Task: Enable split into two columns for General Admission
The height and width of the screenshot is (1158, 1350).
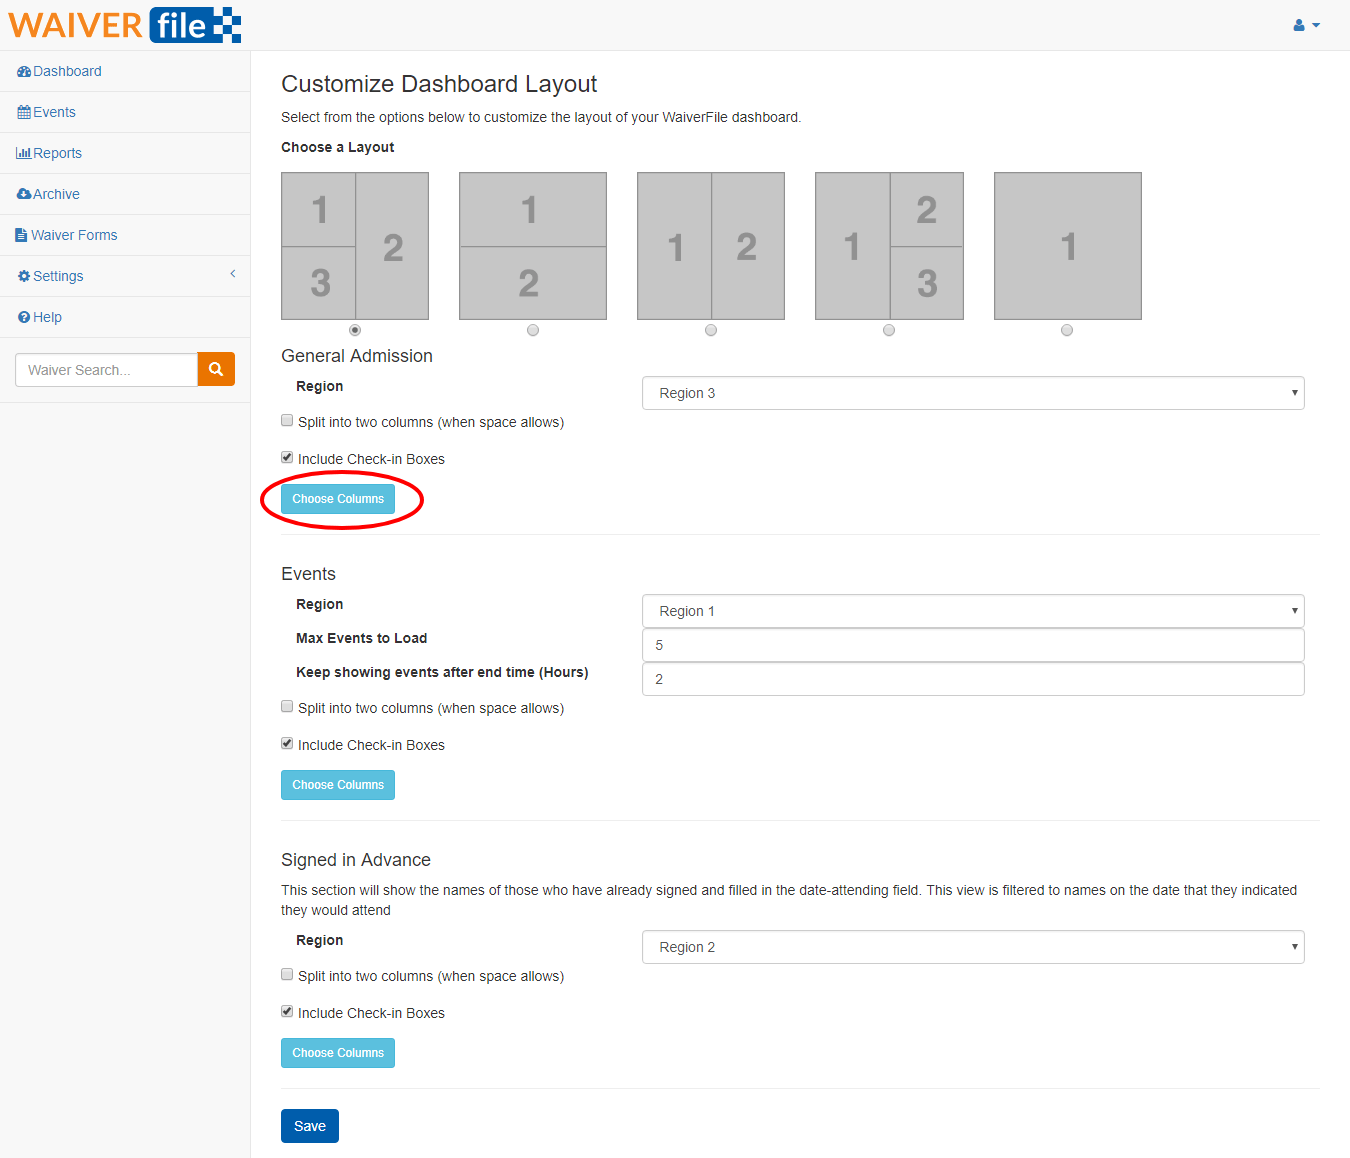Action: pyautogui.click(x=288, y=421)
